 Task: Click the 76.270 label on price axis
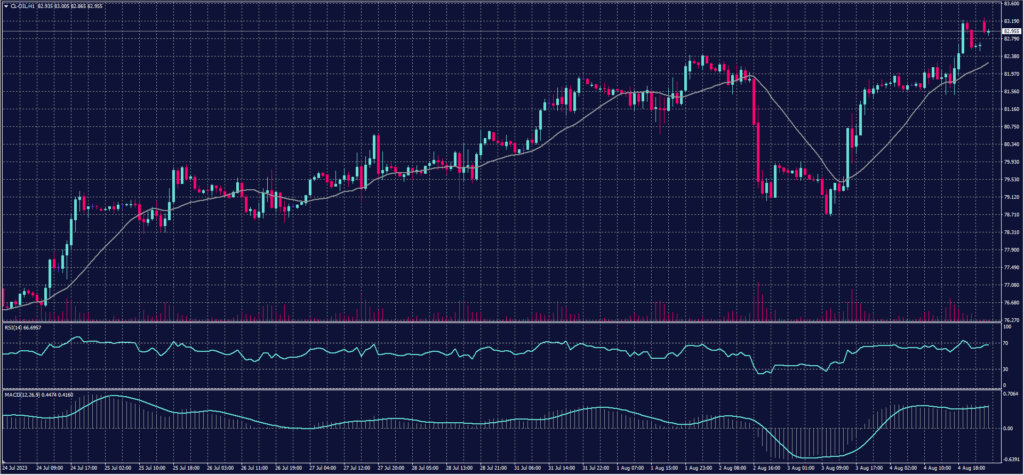click(x=1008, y=319)
